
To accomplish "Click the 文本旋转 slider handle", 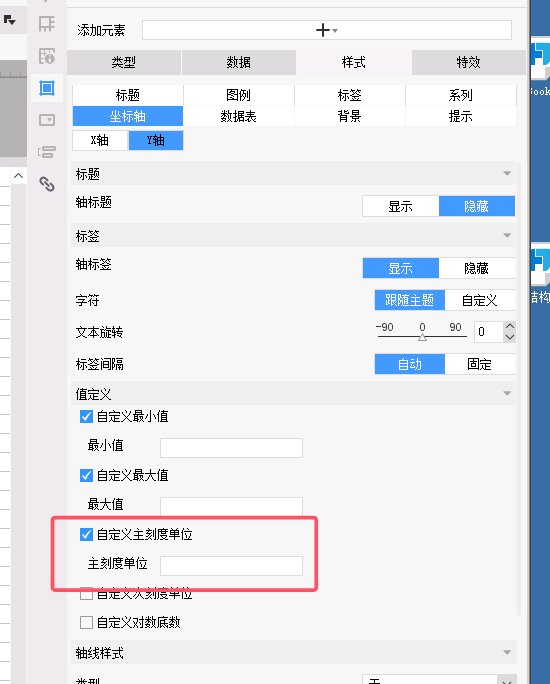I will tap(422, 337).
